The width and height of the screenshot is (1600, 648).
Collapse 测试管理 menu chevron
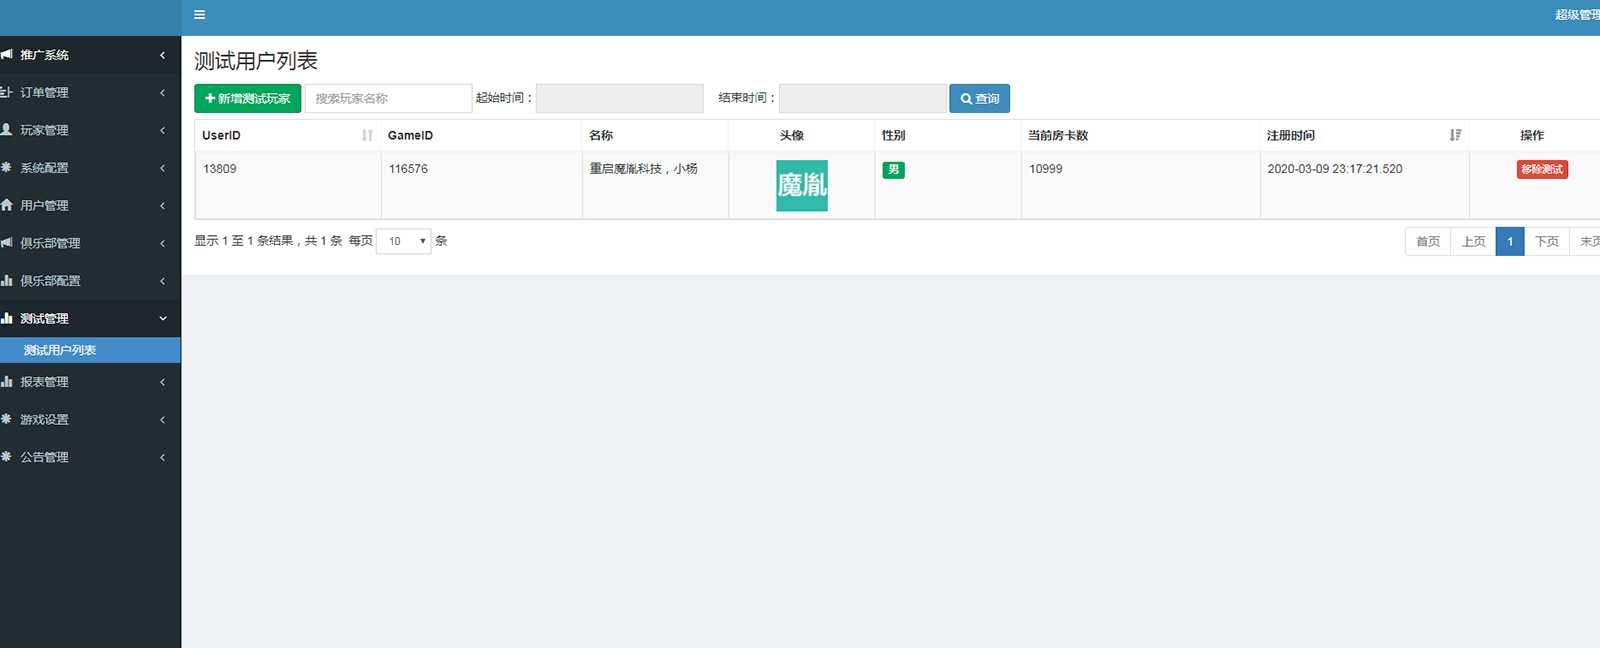[163, 318]
